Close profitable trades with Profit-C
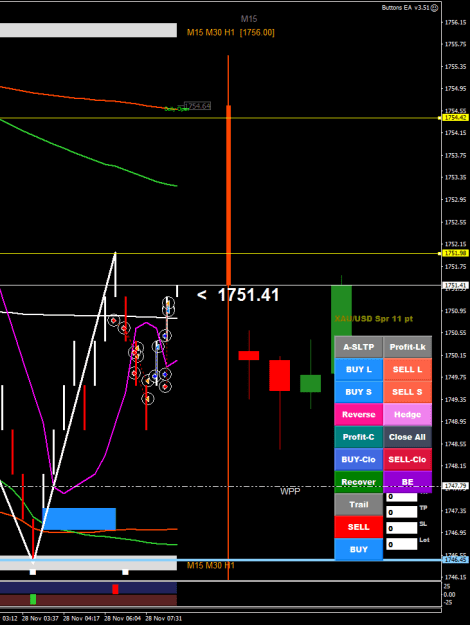This screenshot has height=625, width=470. 358,437
